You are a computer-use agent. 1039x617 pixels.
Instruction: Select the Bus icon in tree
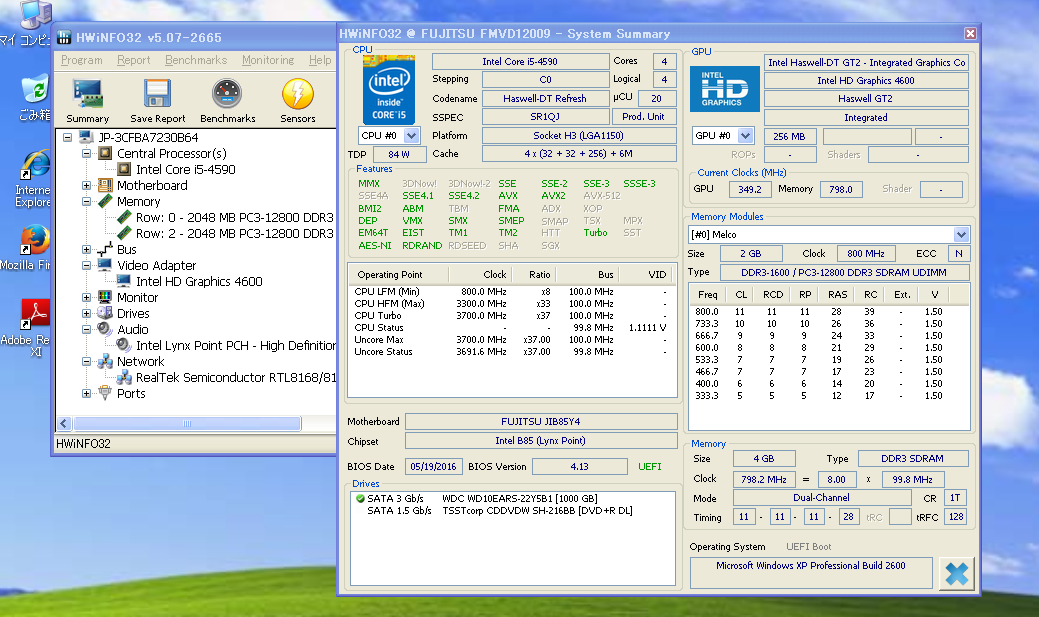click(105, 250)
